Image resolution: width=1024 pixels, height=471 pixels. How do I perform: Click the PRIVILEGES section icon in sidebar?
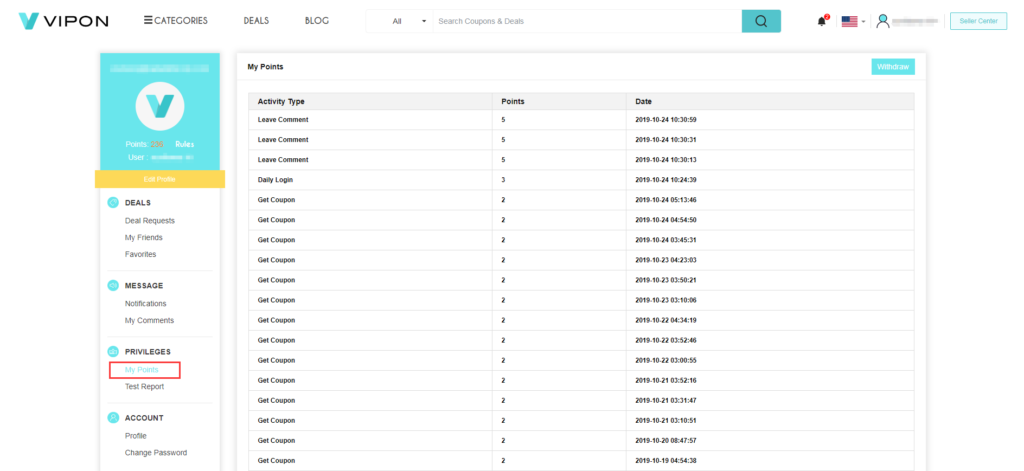coord(113,352)
